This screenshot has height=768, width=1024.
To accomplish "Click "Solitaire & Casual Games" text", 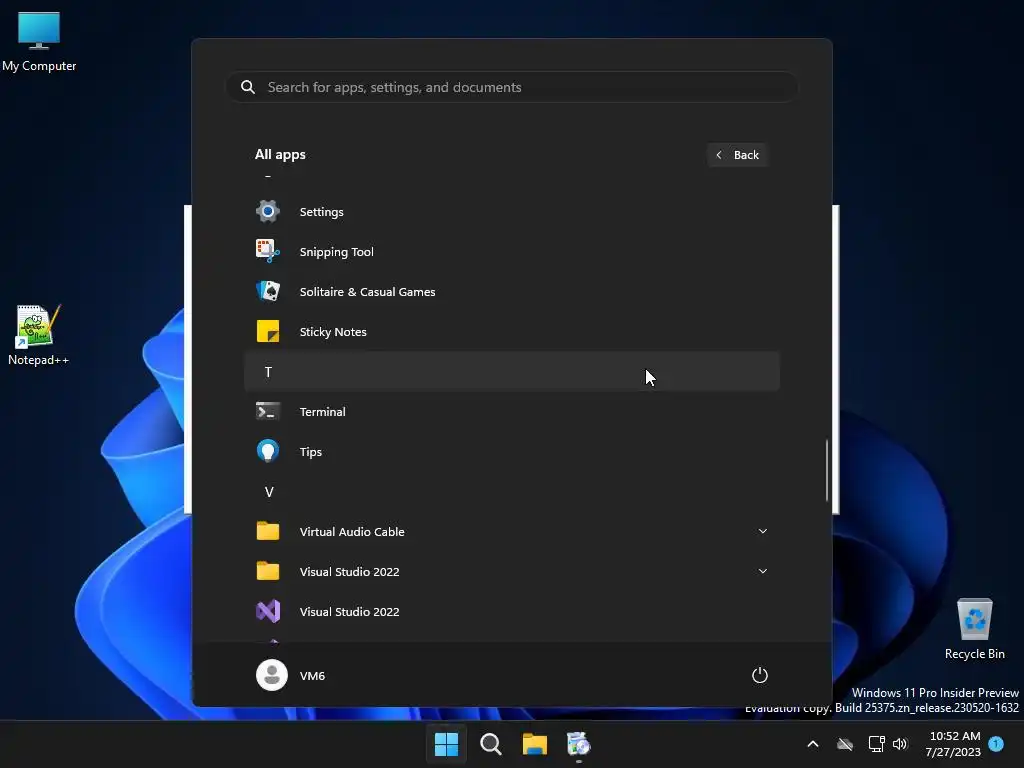I will click(367, 292).
